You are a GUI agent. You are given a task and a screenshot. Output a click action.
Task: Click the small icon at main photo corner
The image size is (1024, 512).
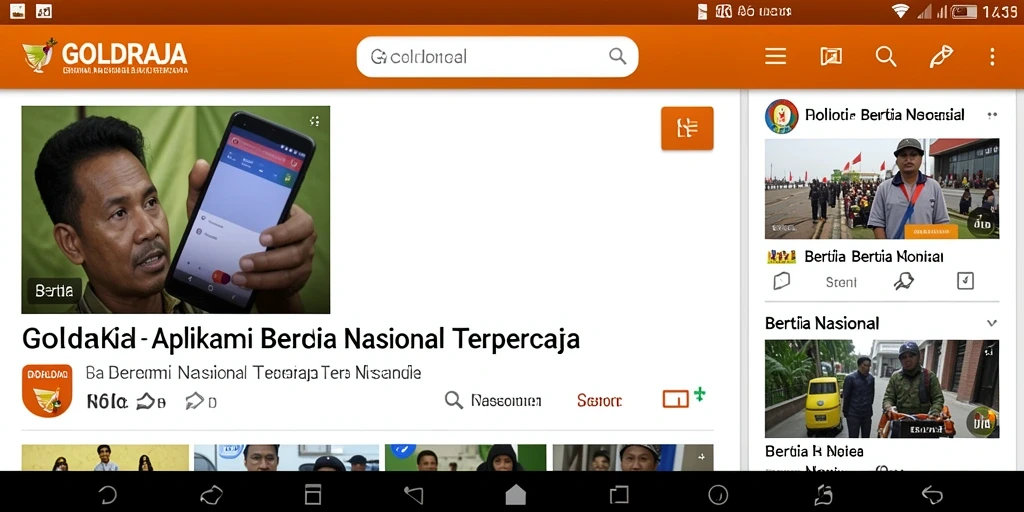coord(315,121)
